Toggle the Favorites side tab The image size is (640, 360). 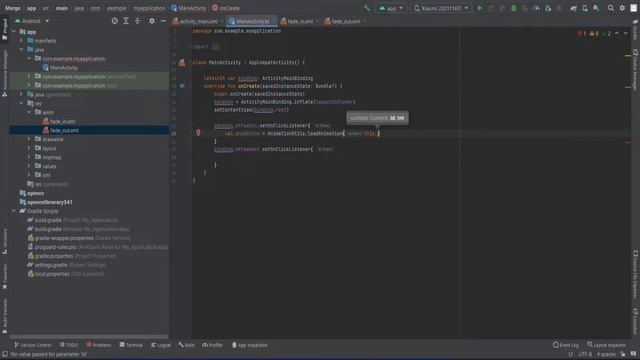[4, 276]
